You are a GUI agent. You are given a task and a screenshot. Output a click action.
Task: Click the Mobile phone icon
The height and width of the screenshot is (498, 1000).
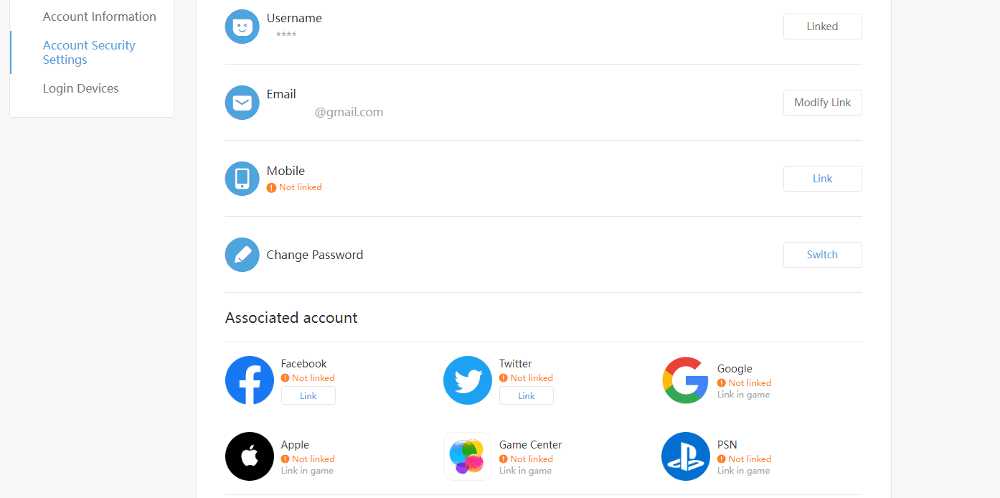click(x=242, y=179)
